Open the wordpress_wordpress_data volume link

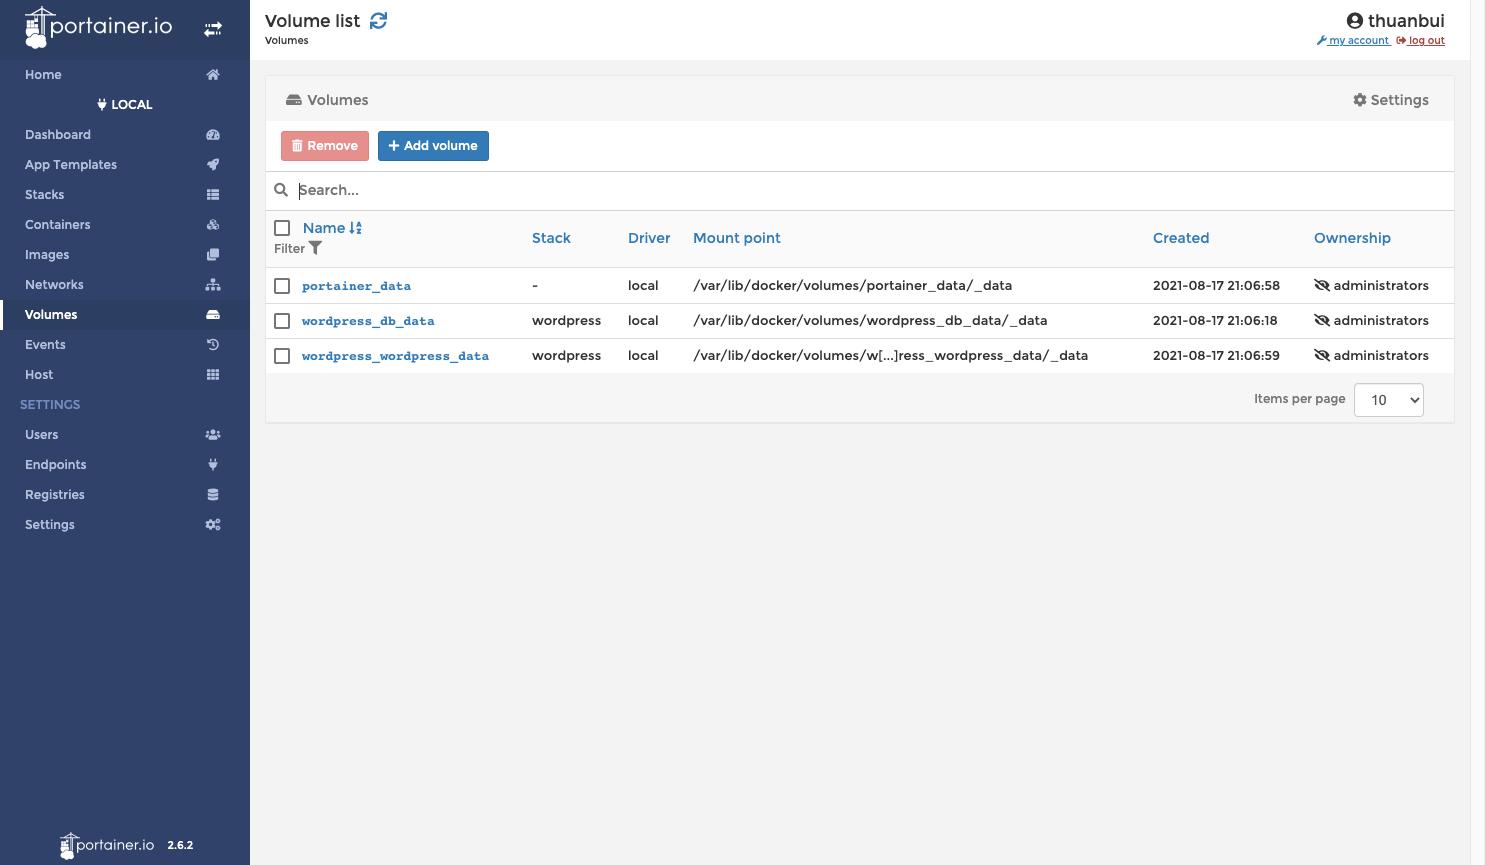tap(395, 356)
